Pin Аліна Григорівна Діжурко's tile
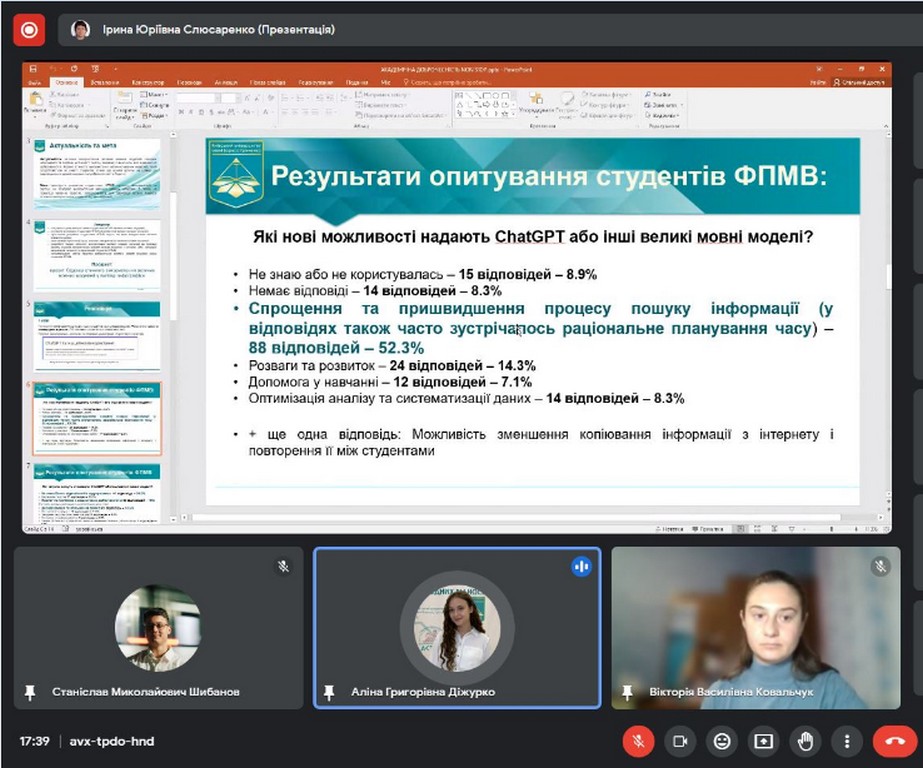The width and height of the screenshot is (923, 768). click(330, 692)
